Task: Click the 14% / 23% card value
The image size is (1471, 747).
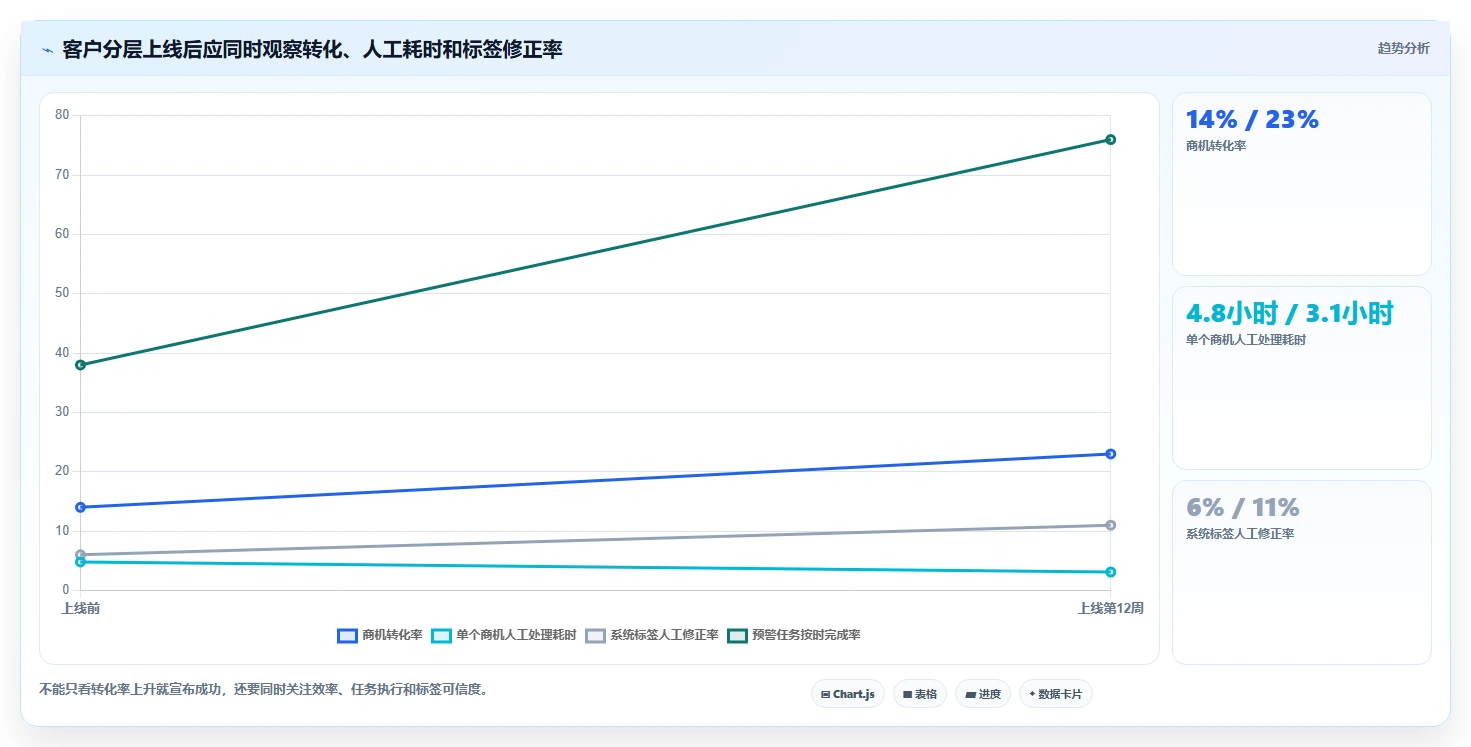Action: click(1252, 120)
